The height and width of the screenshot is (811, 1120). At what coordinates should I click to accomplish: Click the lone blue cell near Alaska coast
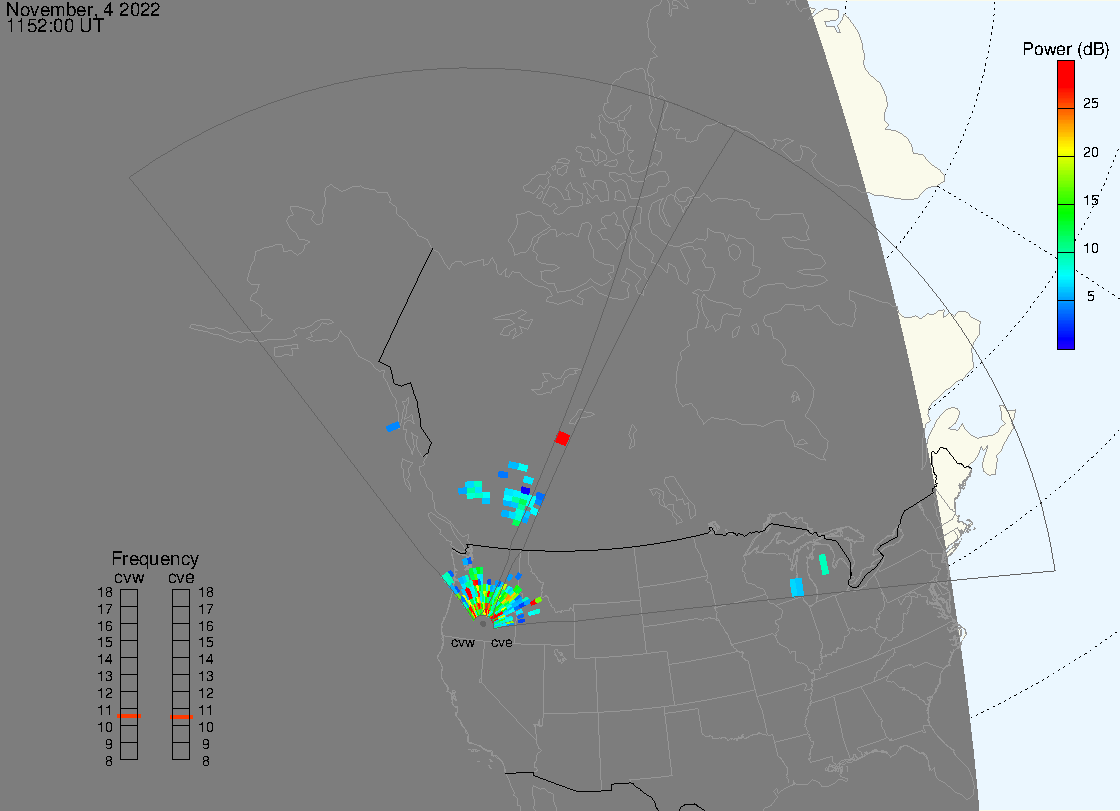393,427
